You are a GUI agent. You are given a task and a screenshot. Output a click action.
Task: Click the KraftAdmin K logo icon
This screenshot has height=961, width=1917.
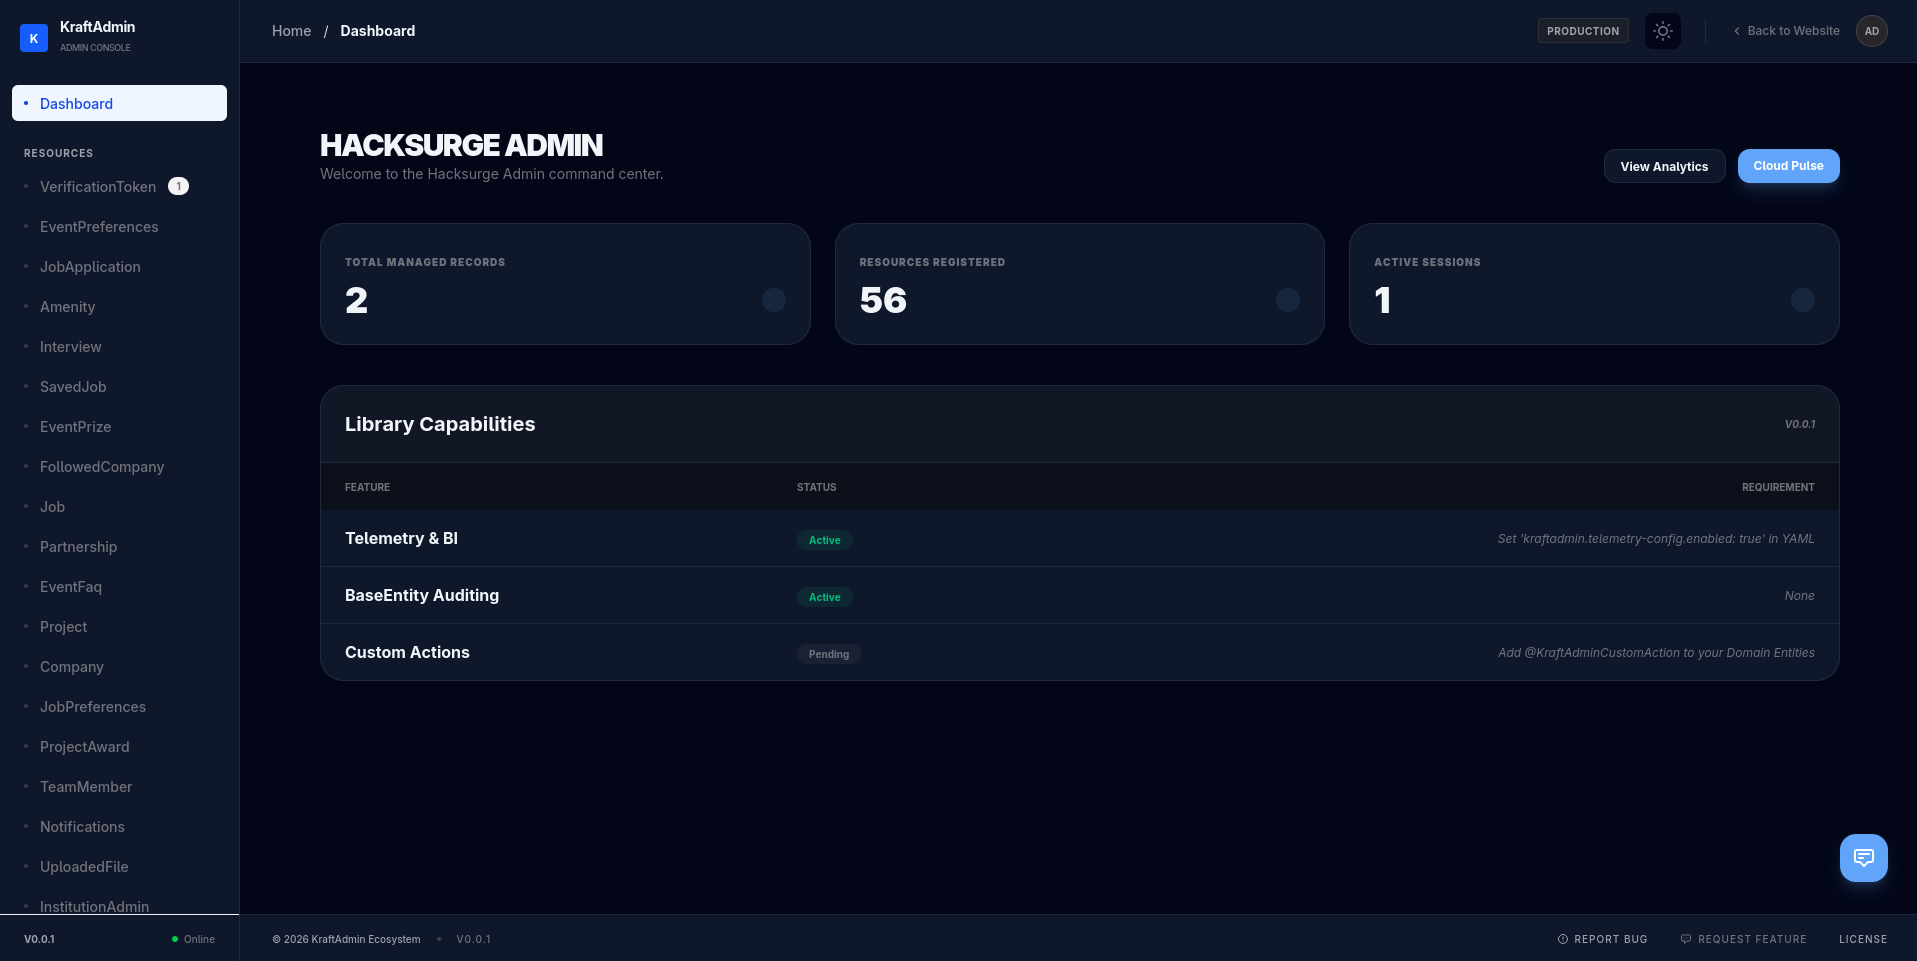pos(34,38)
